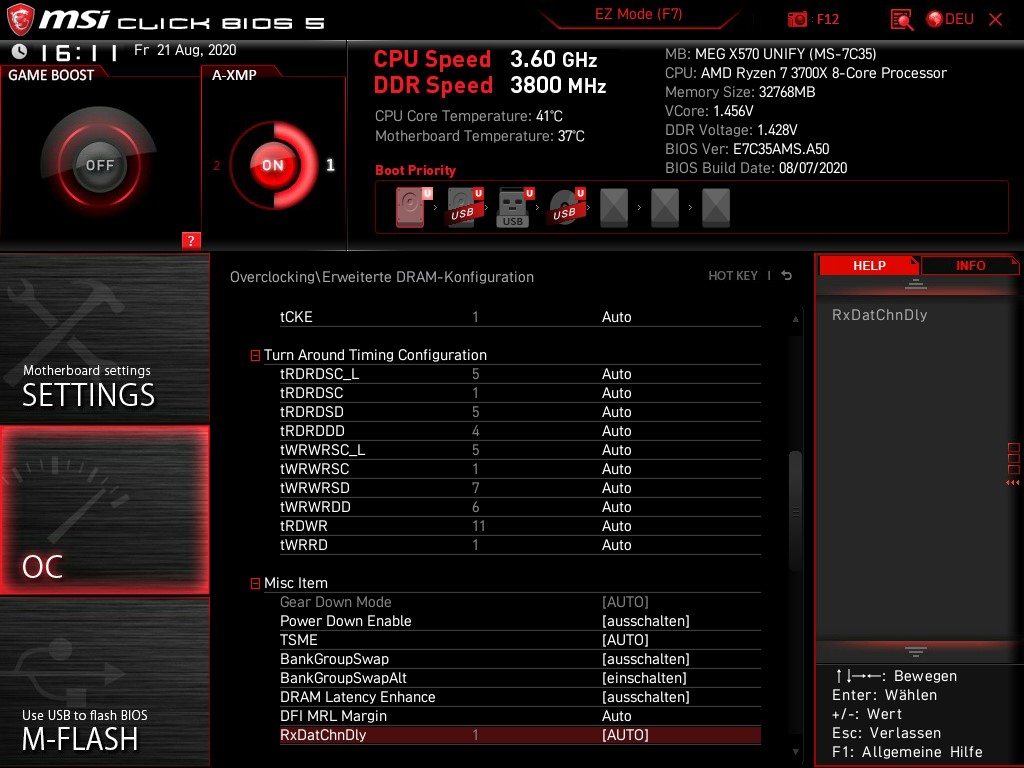Click the scrollbar thumb in settings list

795,511
